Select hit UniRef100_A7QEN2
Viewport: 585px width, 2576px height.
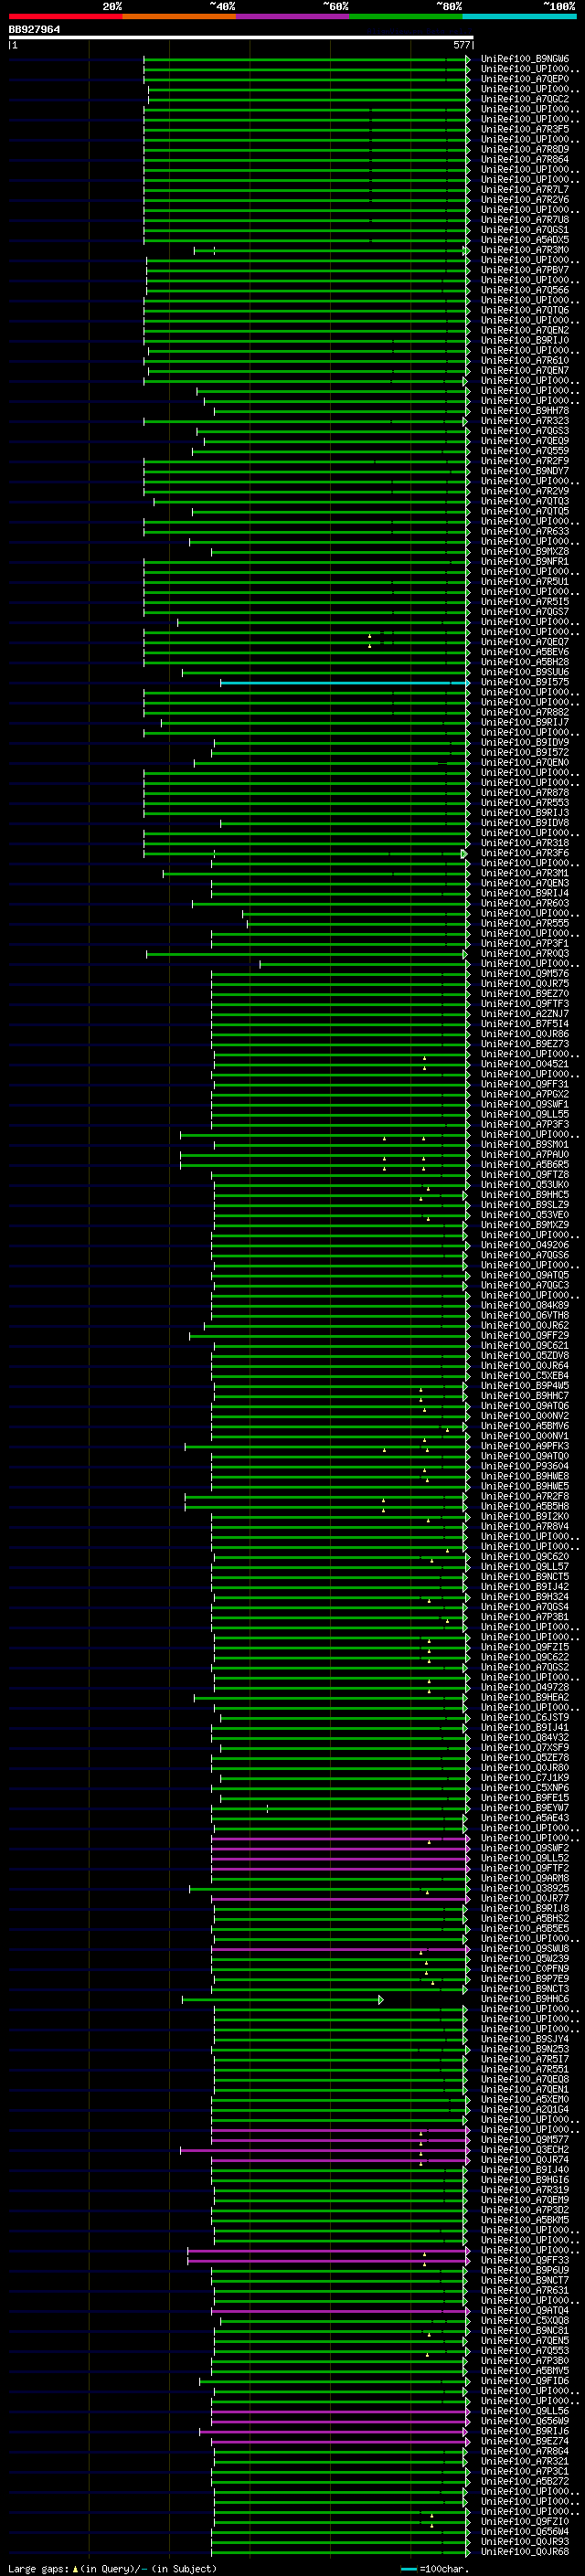tap(525, 330)
